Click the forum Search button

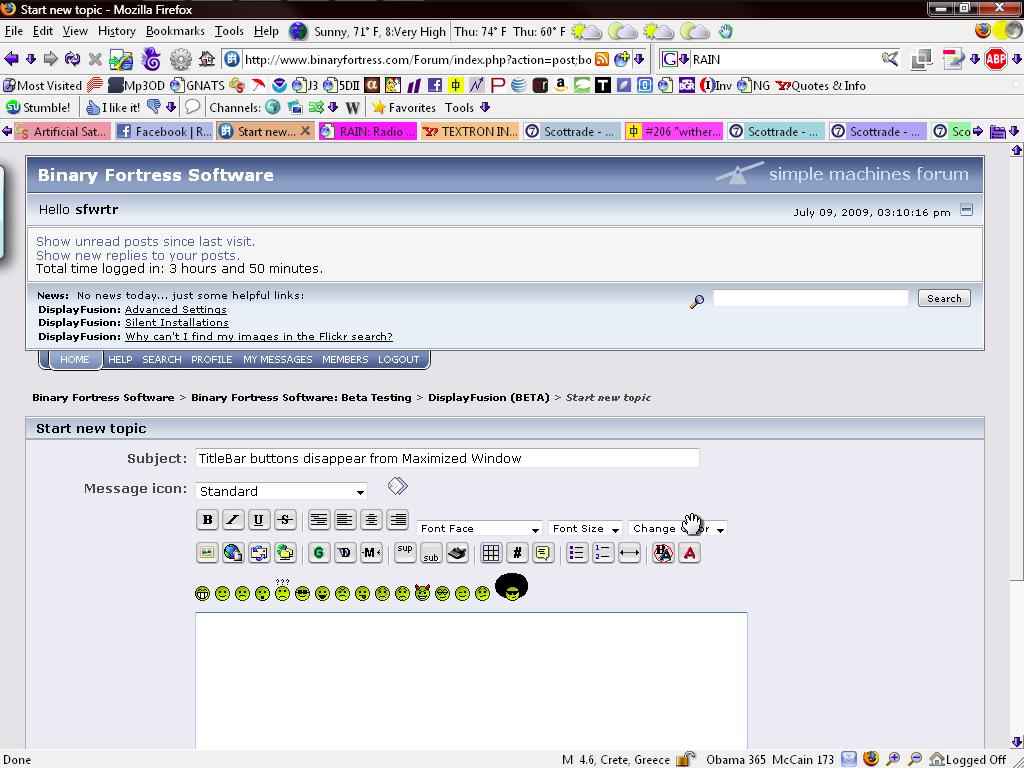pyautogui.click(x=943, y=298)
